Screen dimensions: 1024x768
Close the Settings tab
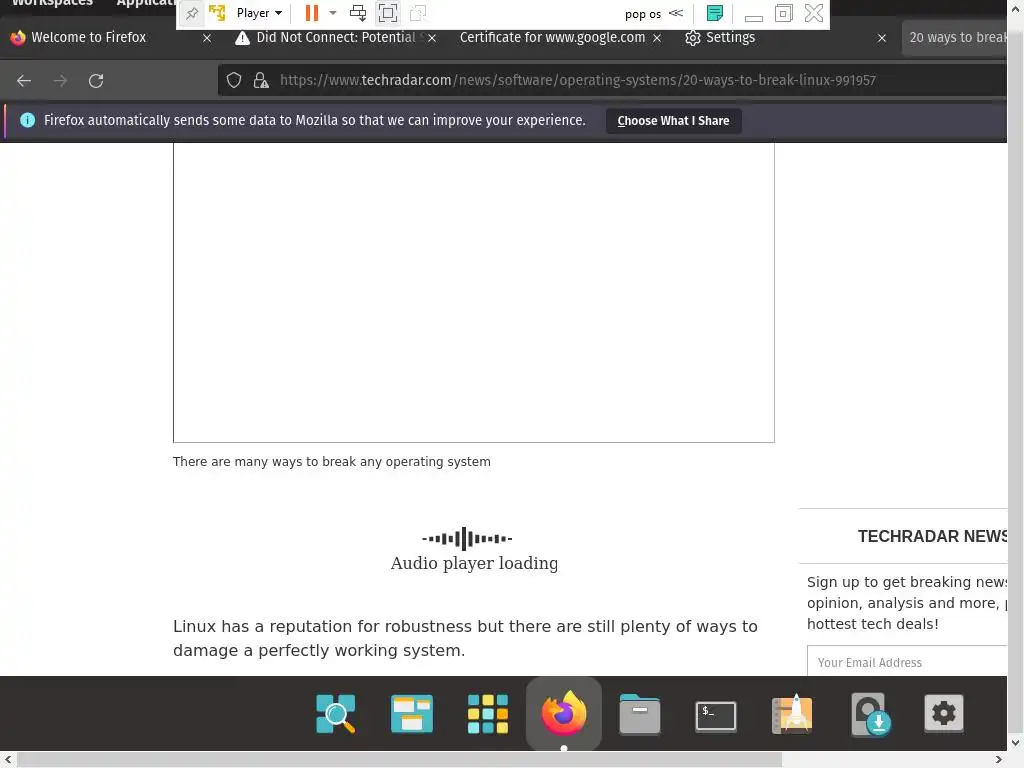(882, 38)
